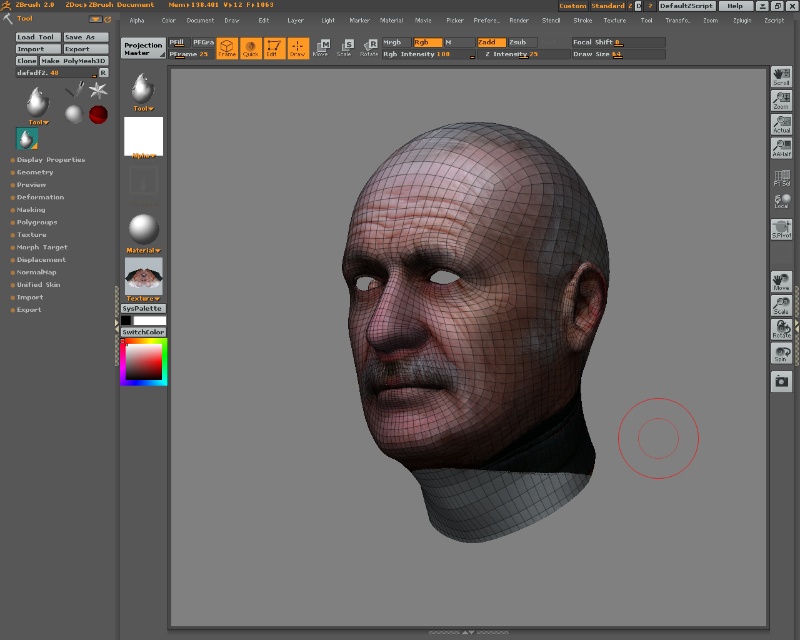Expand the NormalMap section
The height and width of the screenshot is (640, 800).
pyautogui.click(x=36, y=272)
